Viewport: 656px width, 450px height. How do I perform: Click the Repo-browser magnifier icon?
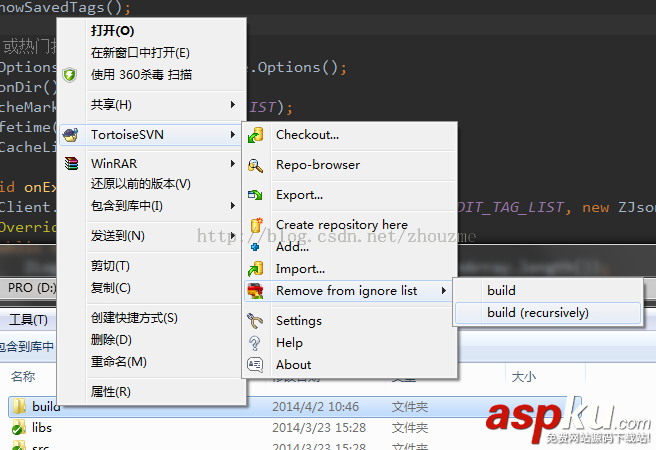pos(255,166)
